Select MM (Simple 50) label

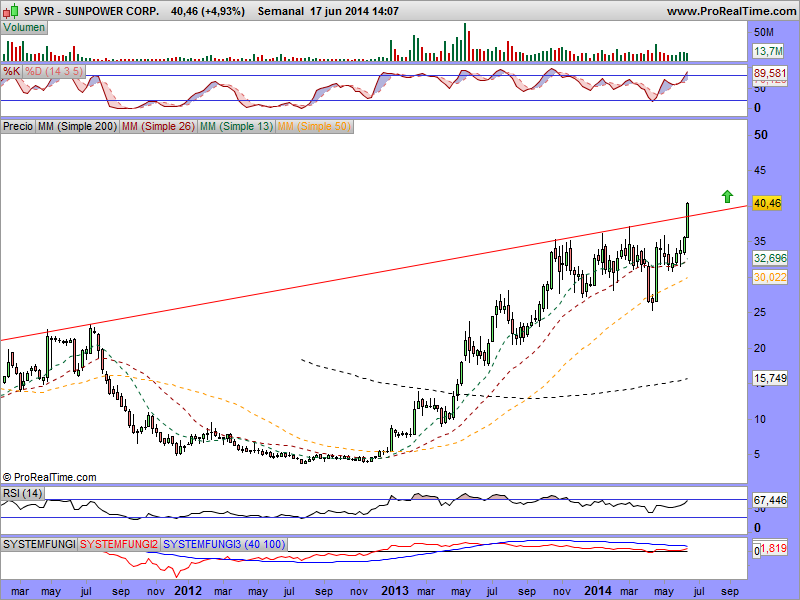pos(314,126)
